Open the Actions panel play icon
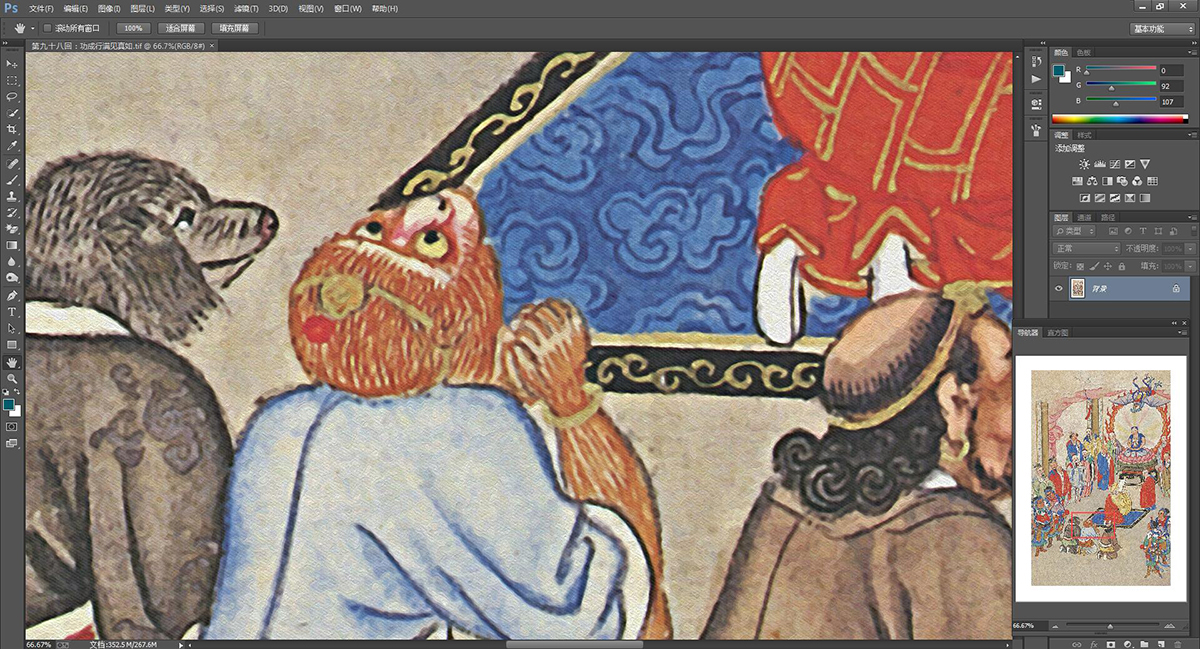 1035,79
